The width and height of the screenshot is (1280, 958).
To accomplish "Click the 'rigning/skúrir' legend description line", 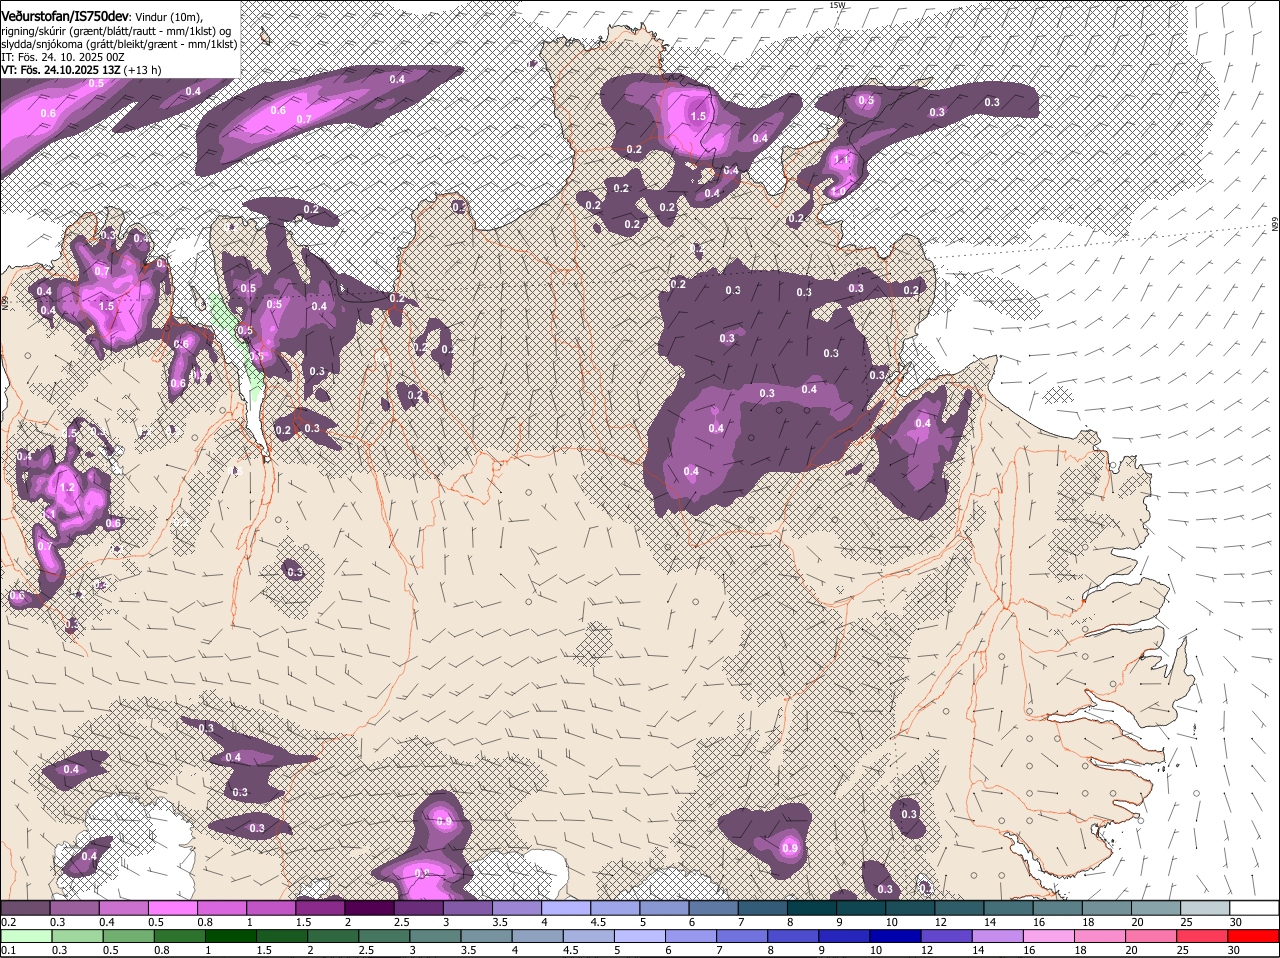I will click(116, 31).
